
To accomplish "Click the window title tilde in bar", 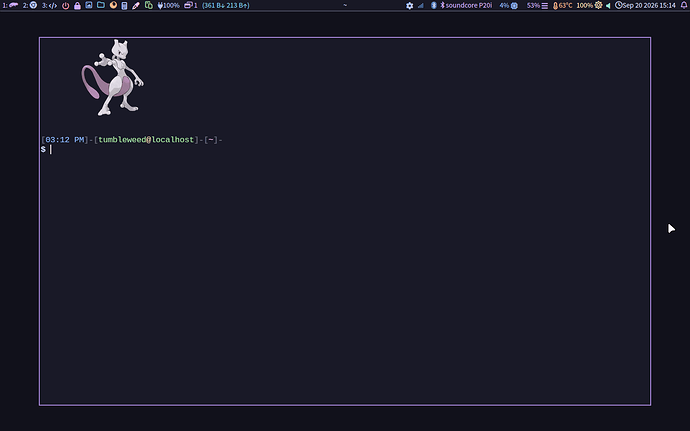I will tap(345, 5).
